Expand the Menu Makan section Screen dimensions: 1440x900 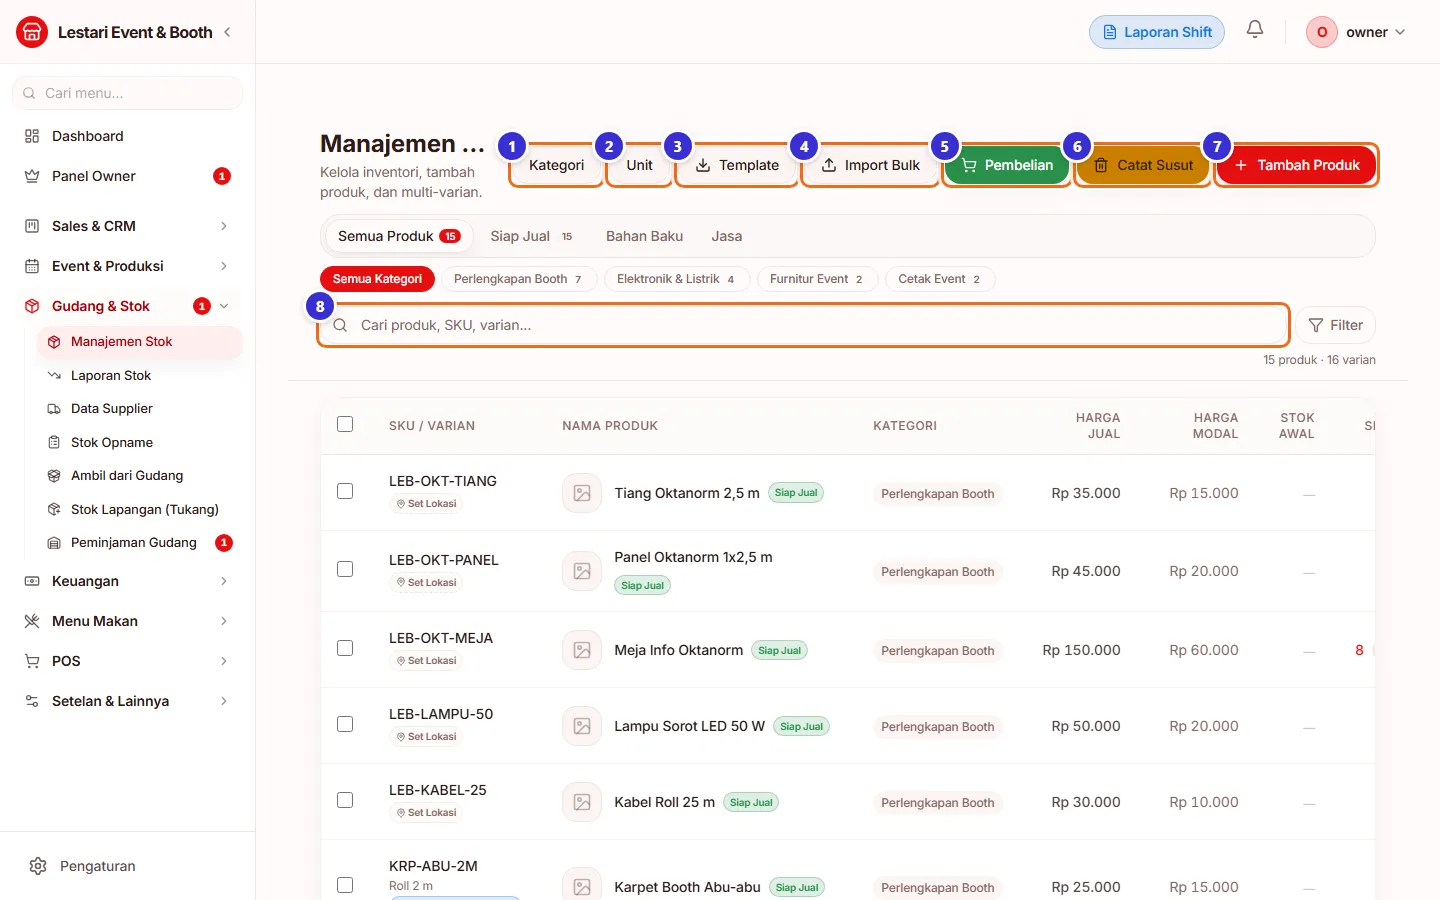pos(128,621)
